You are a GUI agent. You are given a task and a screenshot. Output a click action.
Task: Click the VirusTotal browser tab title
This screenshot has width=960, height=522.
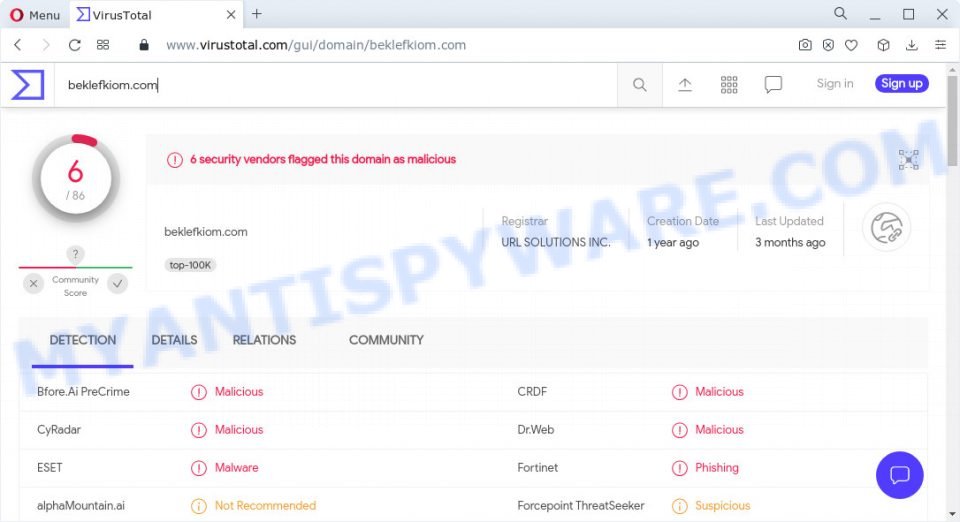point(122,15)
